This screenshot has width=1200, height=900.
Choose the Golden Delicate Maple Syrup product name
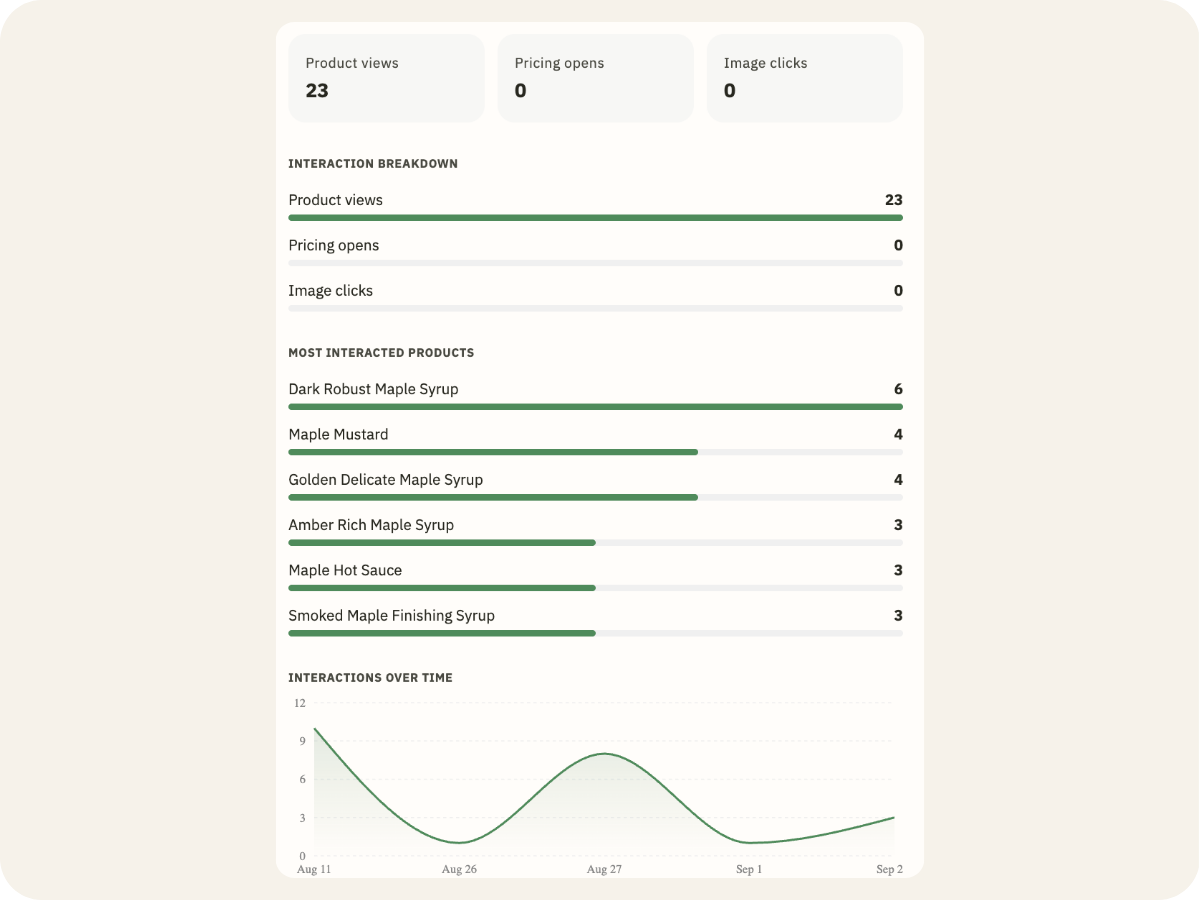tap(386, 480)
